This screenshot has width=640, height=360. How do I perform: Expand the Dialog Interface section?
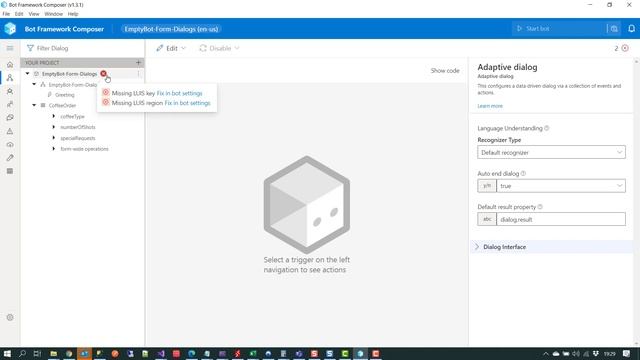(551, 247)
